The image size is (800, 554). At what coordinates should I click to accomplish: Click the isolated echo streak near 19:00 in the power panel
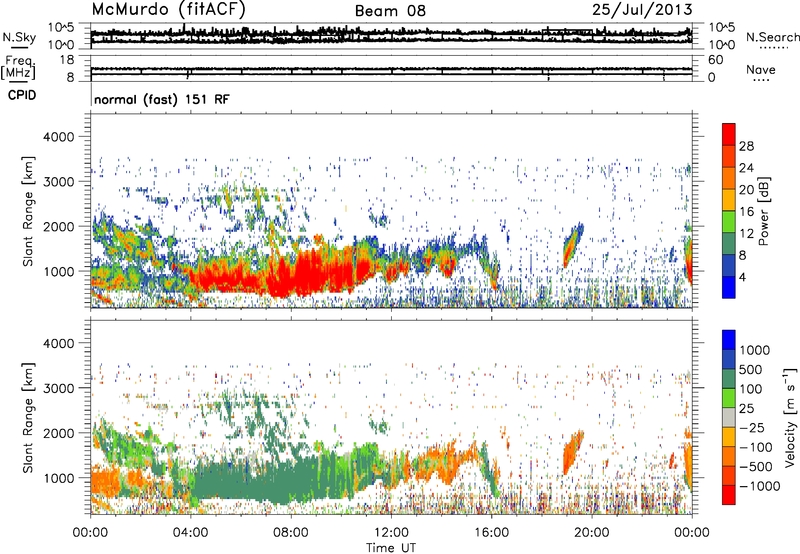(573, 245)
